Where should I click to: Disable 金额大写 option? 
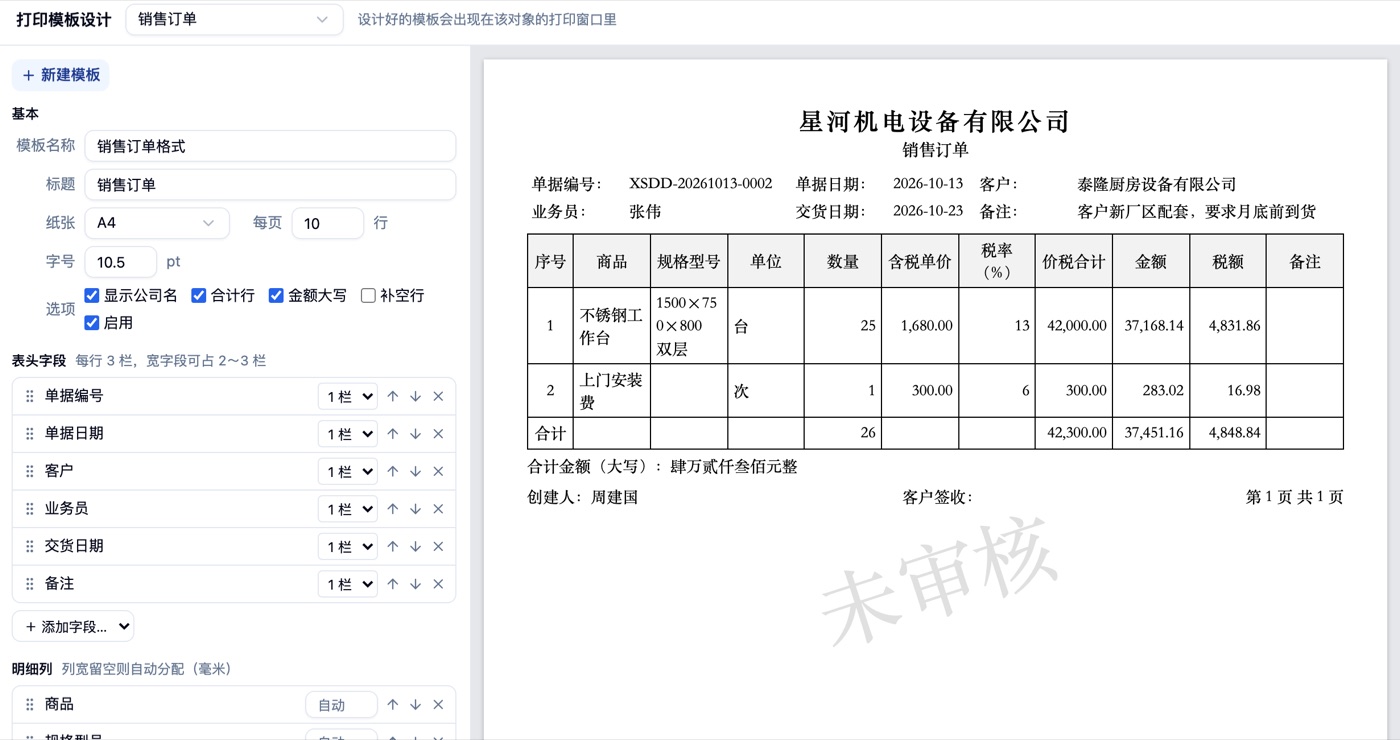coord(276,296)
